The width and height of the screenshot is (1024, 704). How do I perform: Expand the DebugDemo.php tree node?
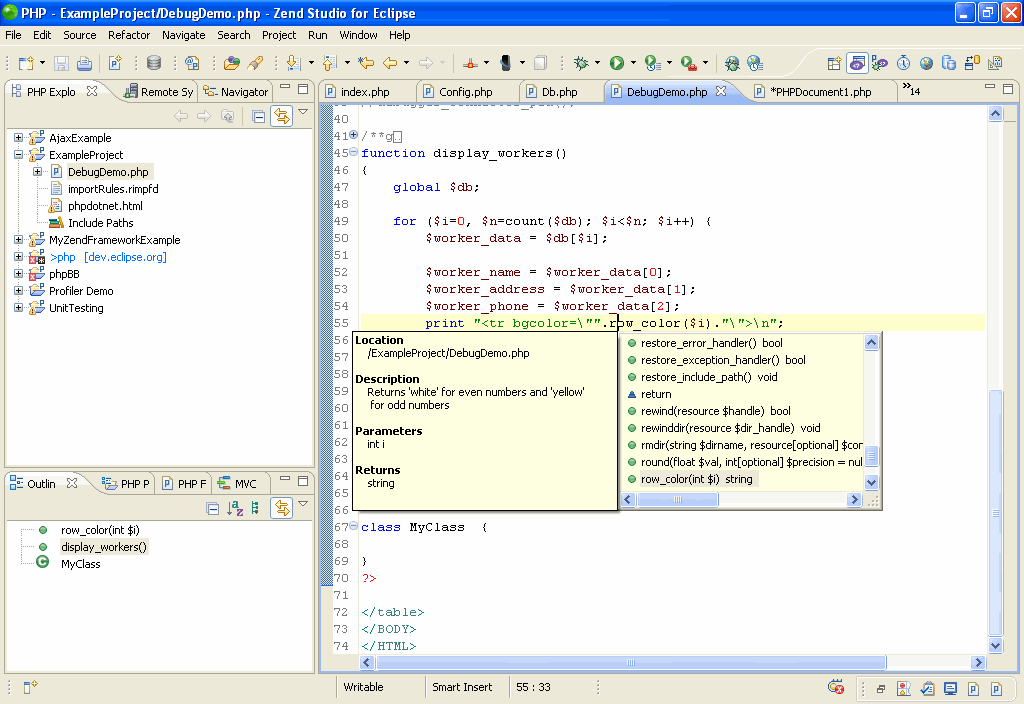coord(37,172)
